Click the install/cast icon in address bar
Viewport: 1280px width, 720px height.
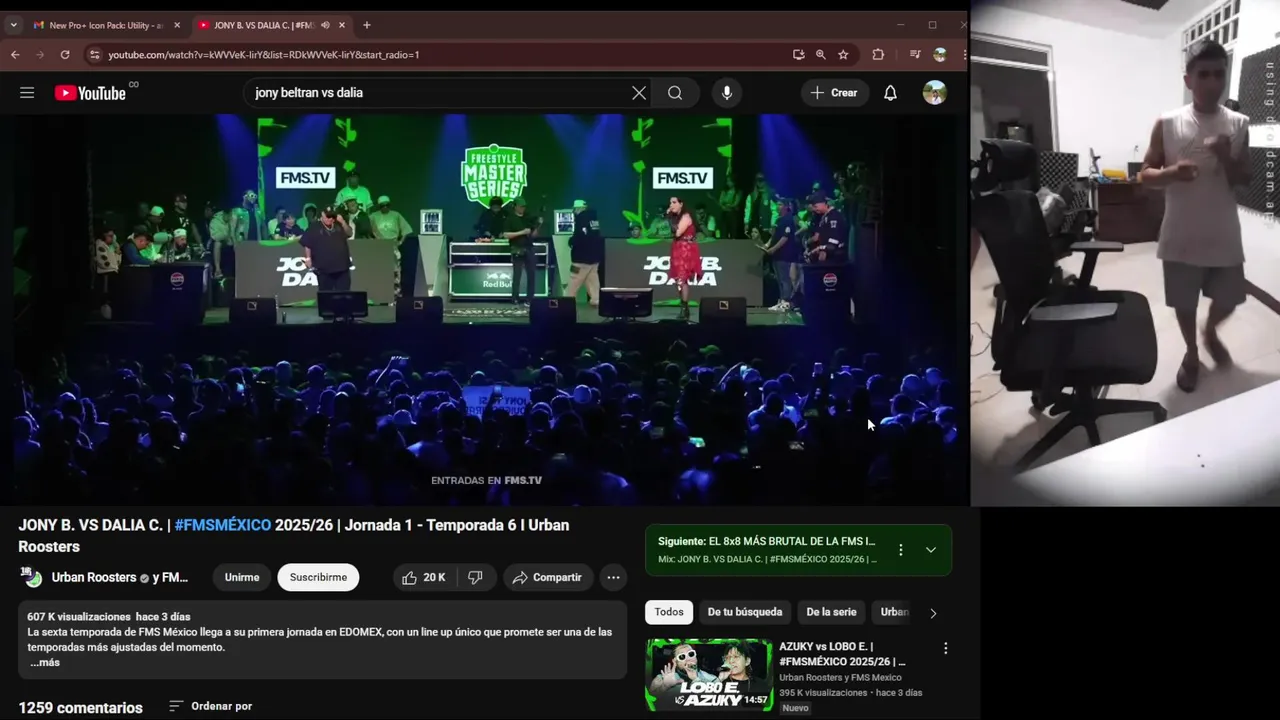click(x=798, y=55)
